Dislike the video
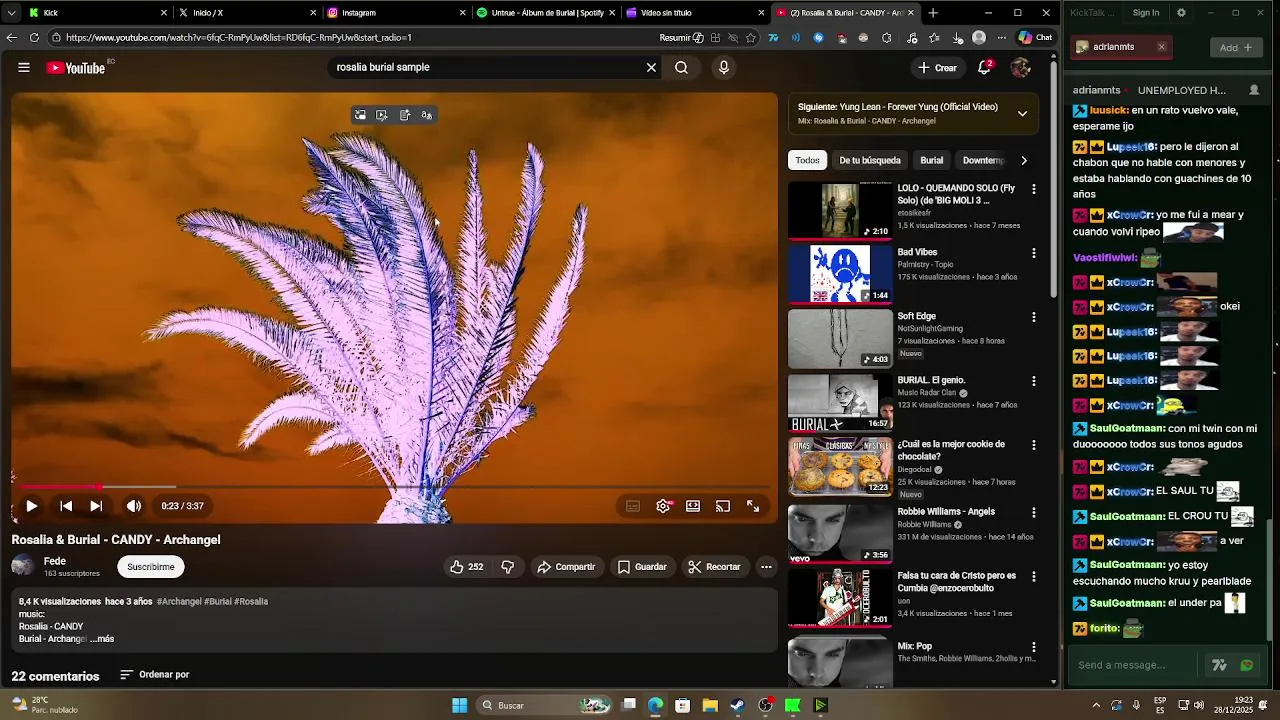 point(508,567)
